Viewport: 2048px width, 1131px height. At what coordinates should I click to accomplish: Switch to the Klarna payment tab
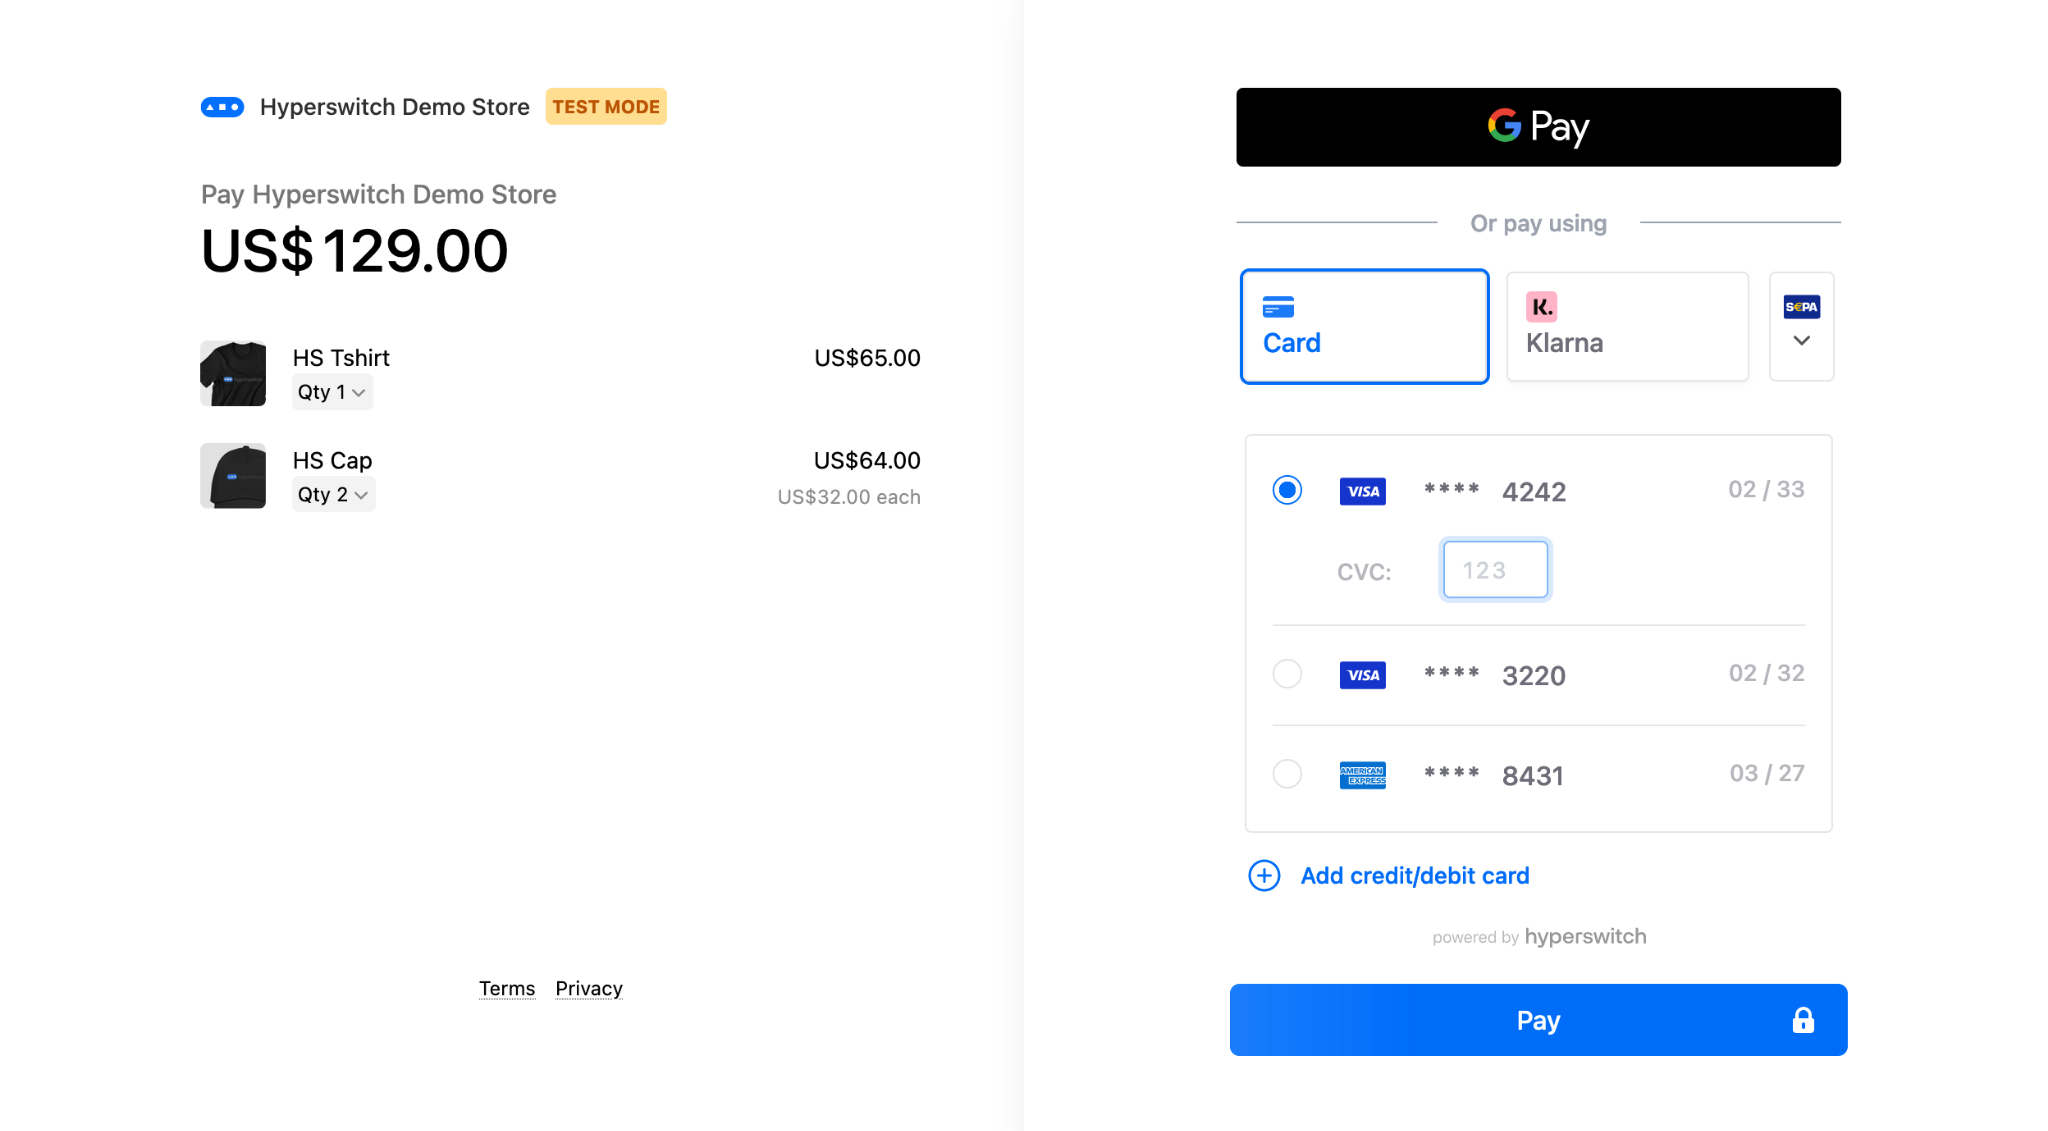(x=1627, y=326)
